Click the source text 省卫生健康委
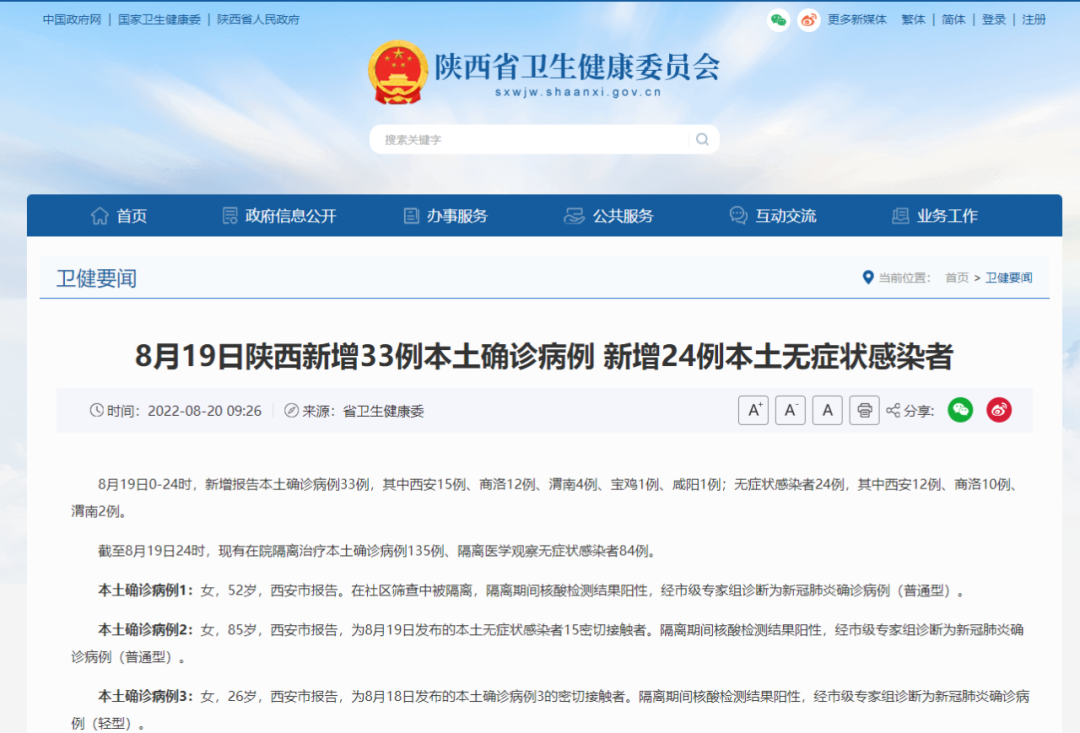This screenshot has width=1080, height=733. [x=384, y=411]
